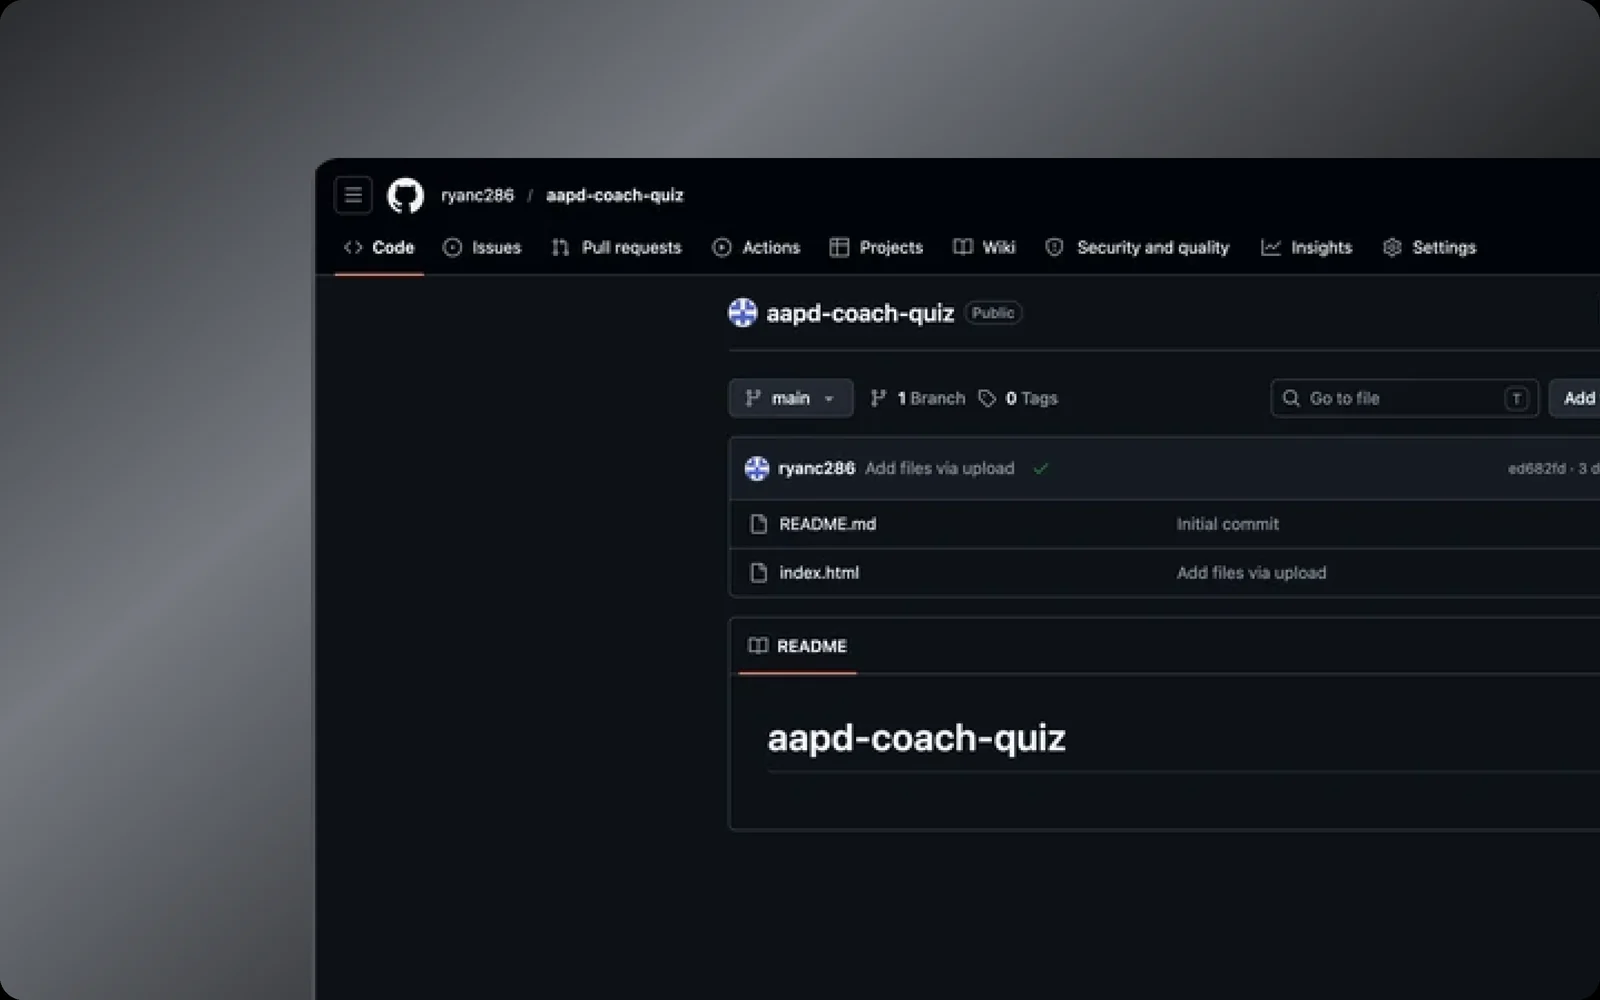View the 0 Tags link
The height and width of the screenshot is (1000, 1600).
coord(1018,398)
